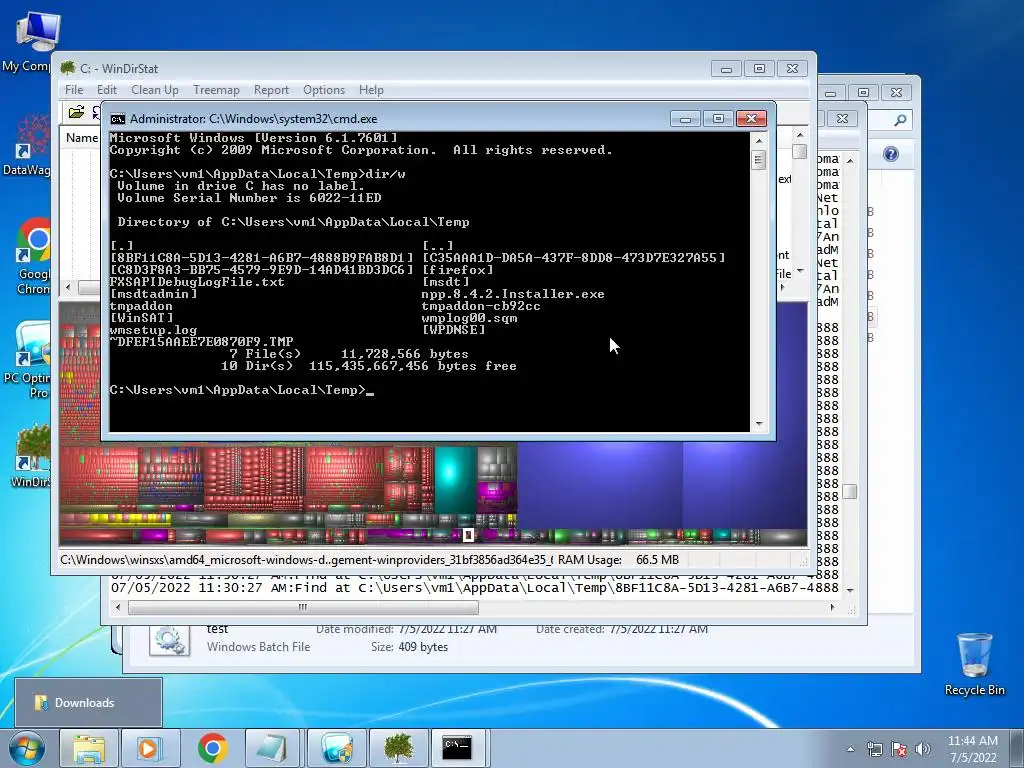
Task: Close the cmd.exe window
Action: pyautogui.click(x=752, y=119)
